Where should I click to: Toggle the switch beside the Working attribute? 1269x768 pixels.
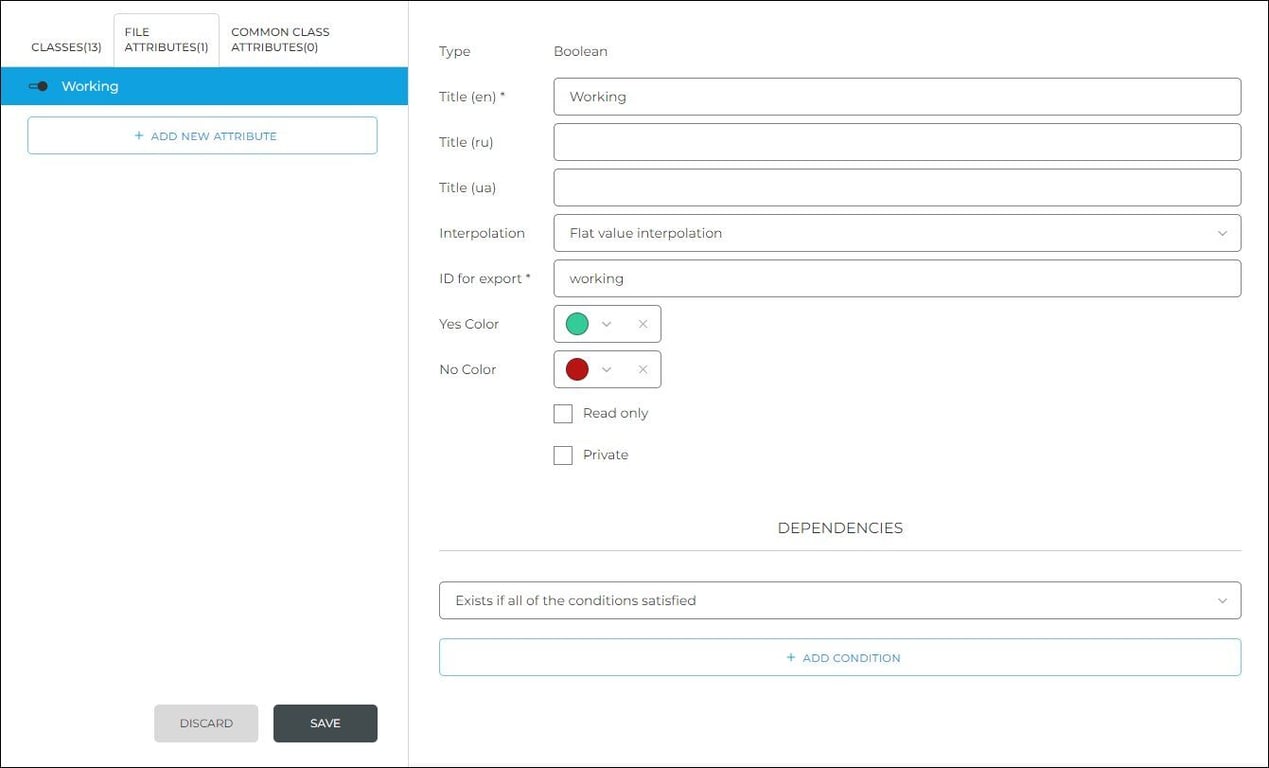pyautogui.click(x=37, y=86)
